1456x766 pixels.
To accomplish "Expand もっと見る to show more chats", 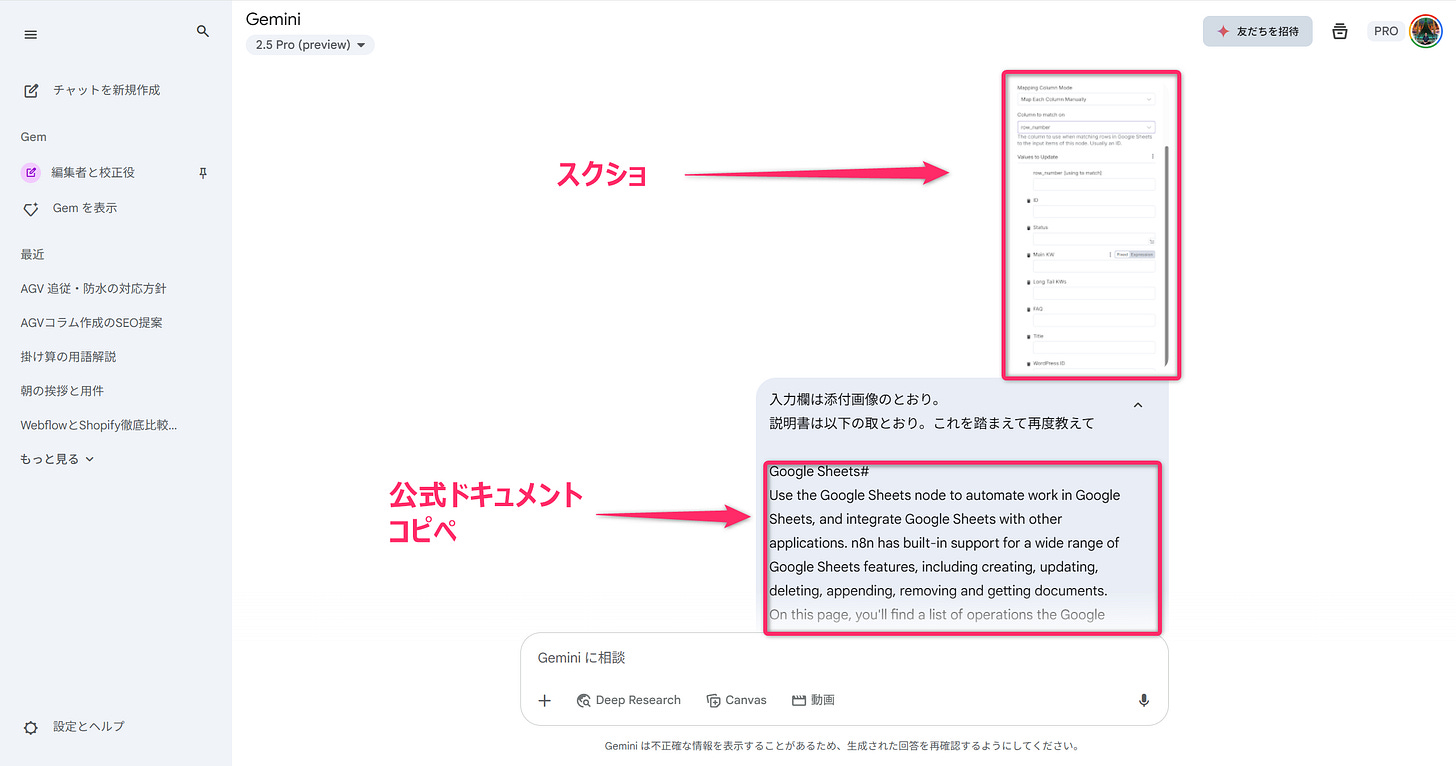I will point(58,459).
